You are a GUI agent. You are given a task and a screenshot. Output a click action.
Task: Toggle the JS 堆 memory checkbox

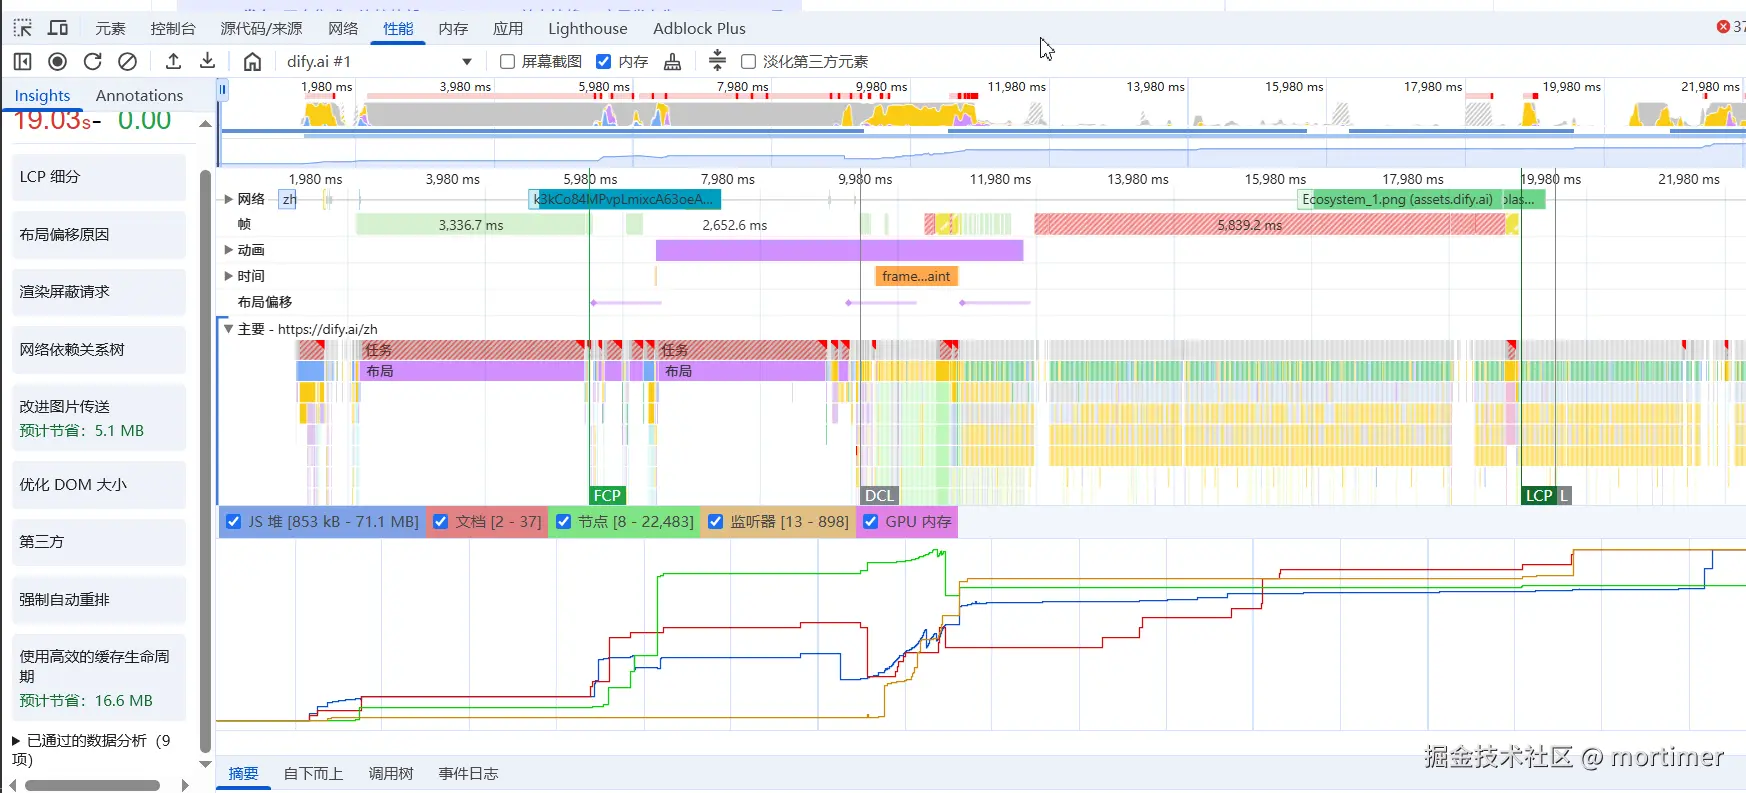[x=234, y=521]
